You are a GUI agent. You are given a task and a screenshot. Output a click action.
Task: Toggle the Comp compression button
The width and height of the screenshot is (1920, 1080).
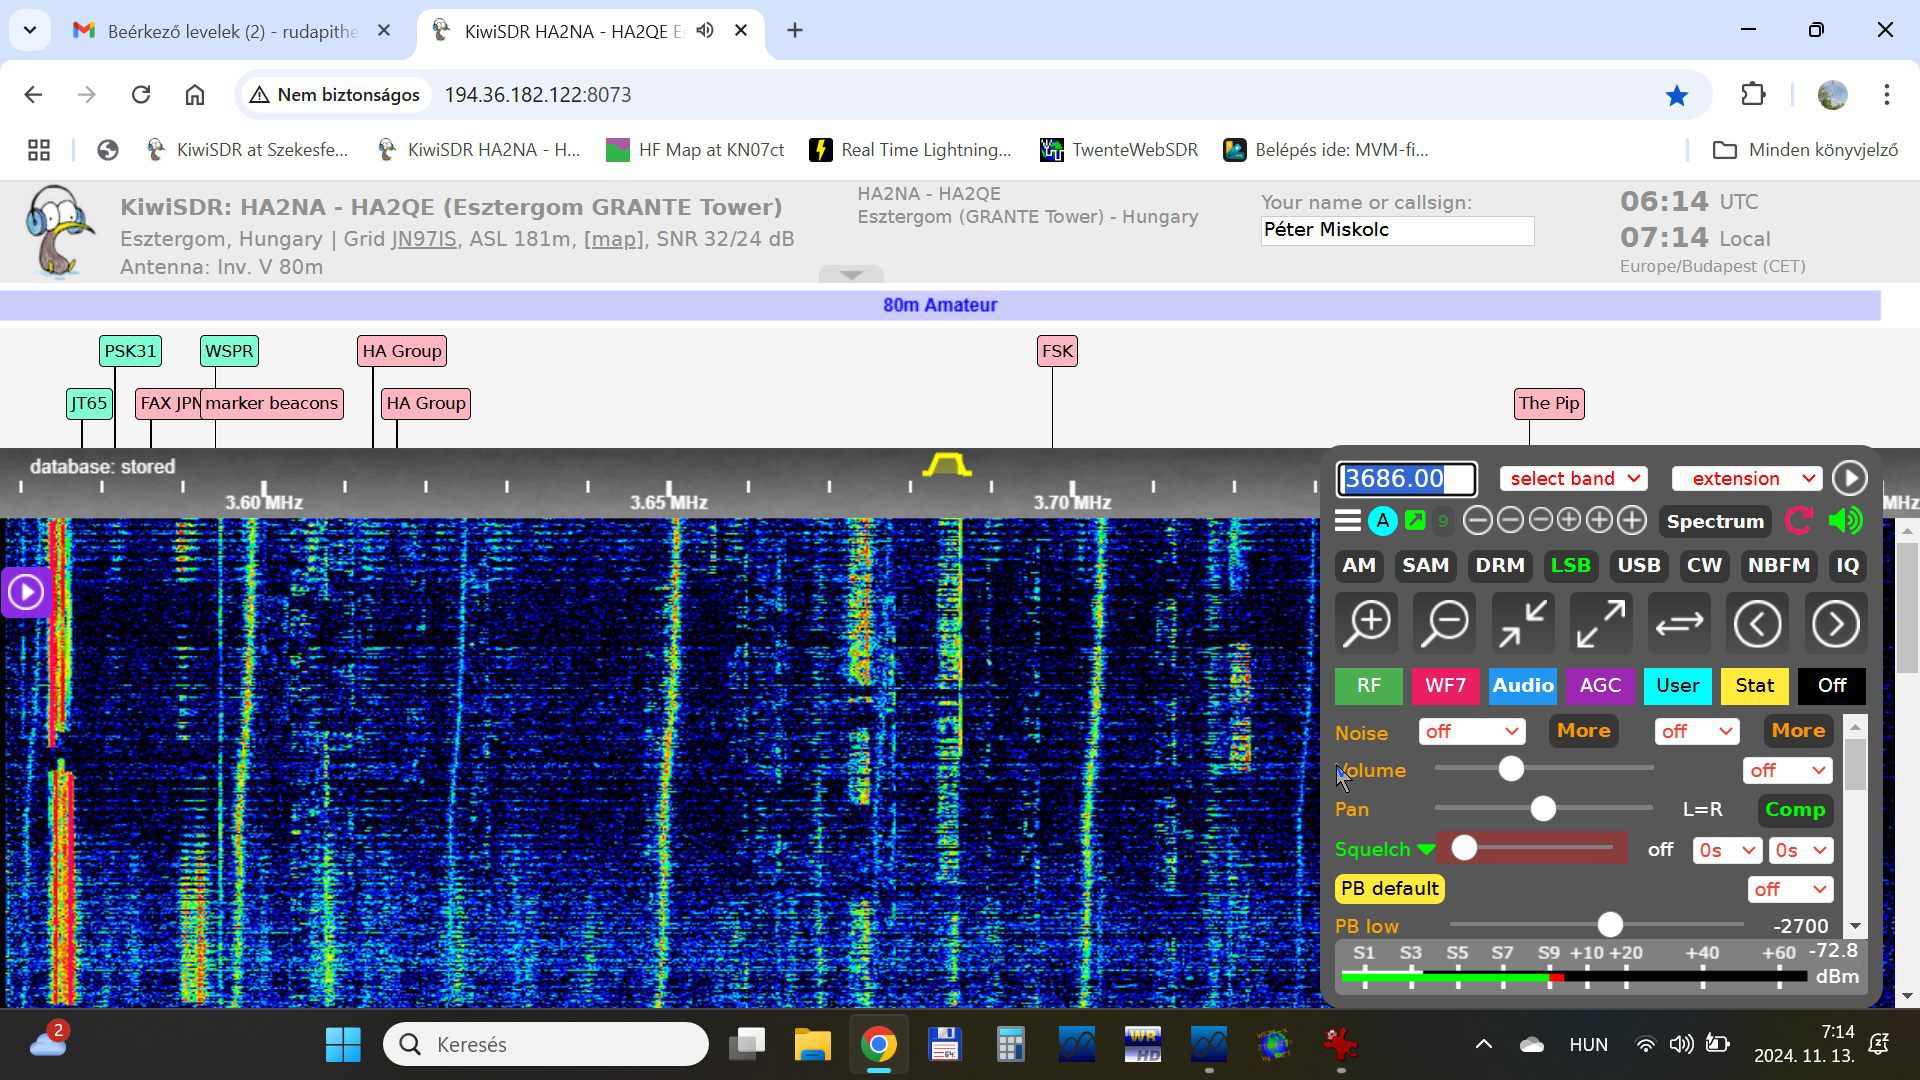point(1794,810)
